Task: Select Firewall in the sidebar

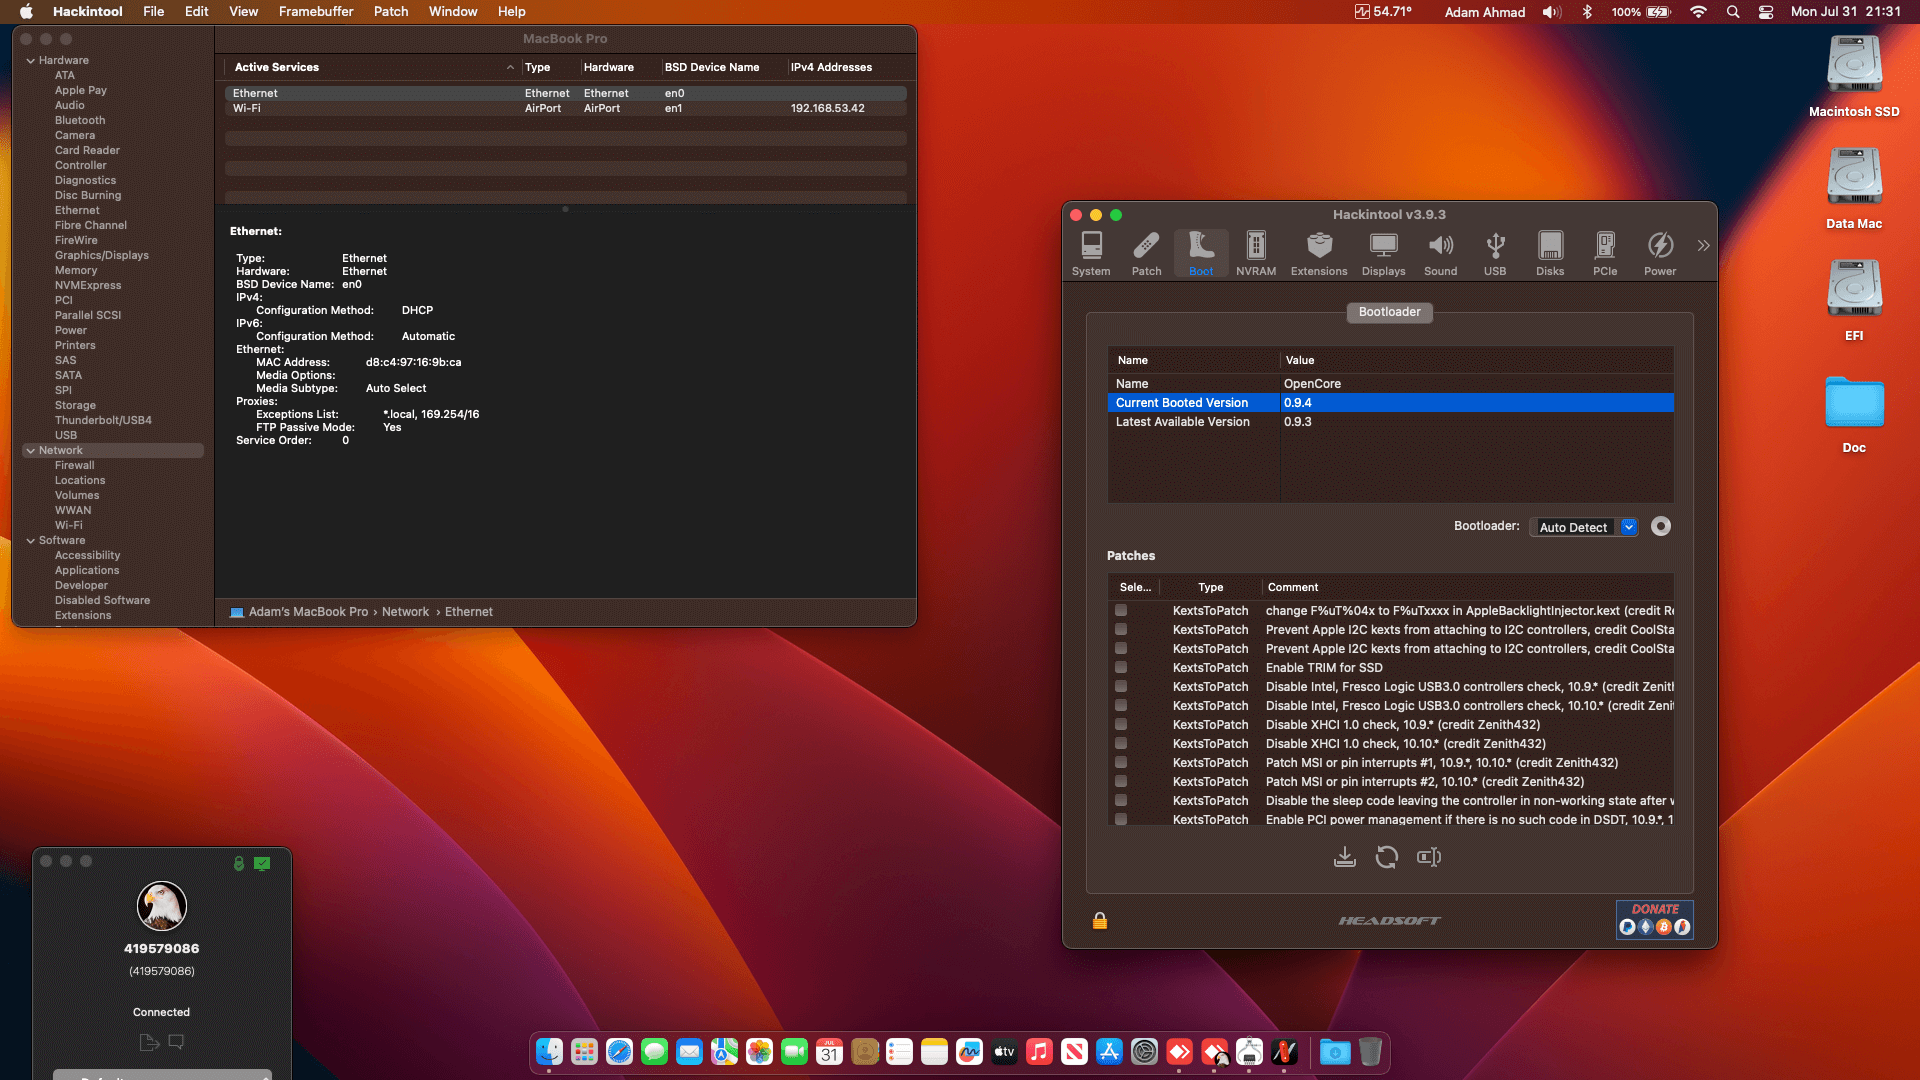Action: click(74, 466)
